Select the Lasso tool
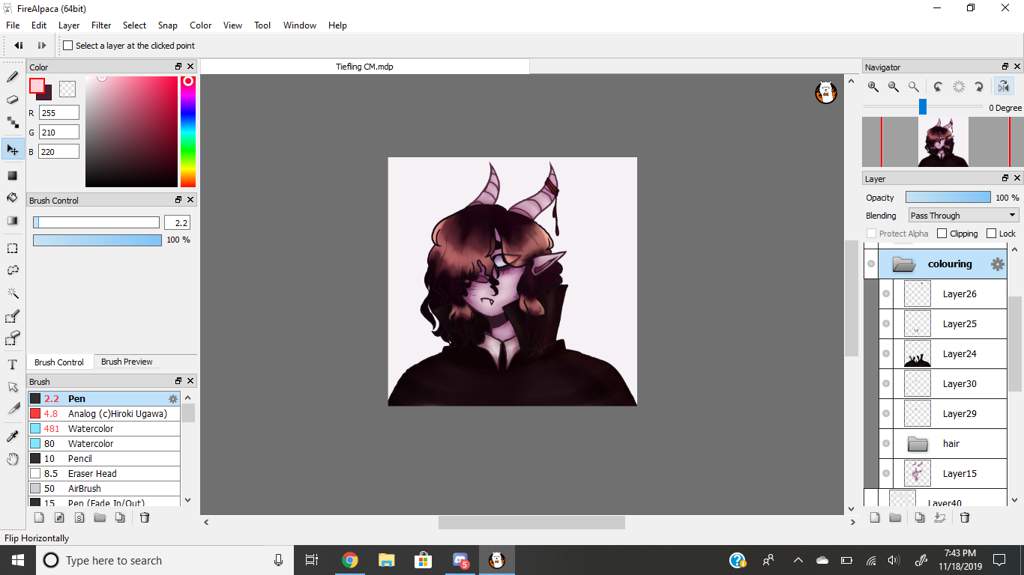The width and height of the screenshot is (1024, 575). 12,271
